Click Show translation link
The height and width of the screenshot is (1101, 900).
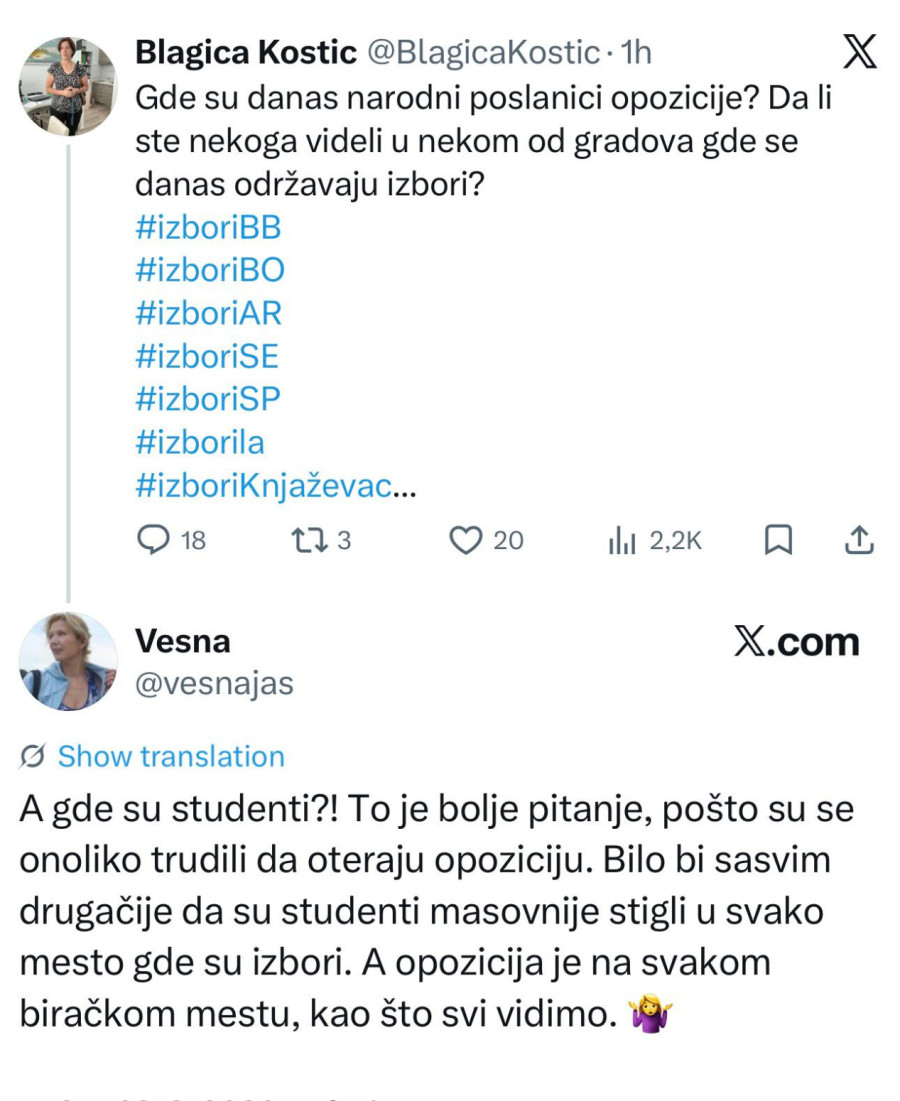tap(171, 757)
